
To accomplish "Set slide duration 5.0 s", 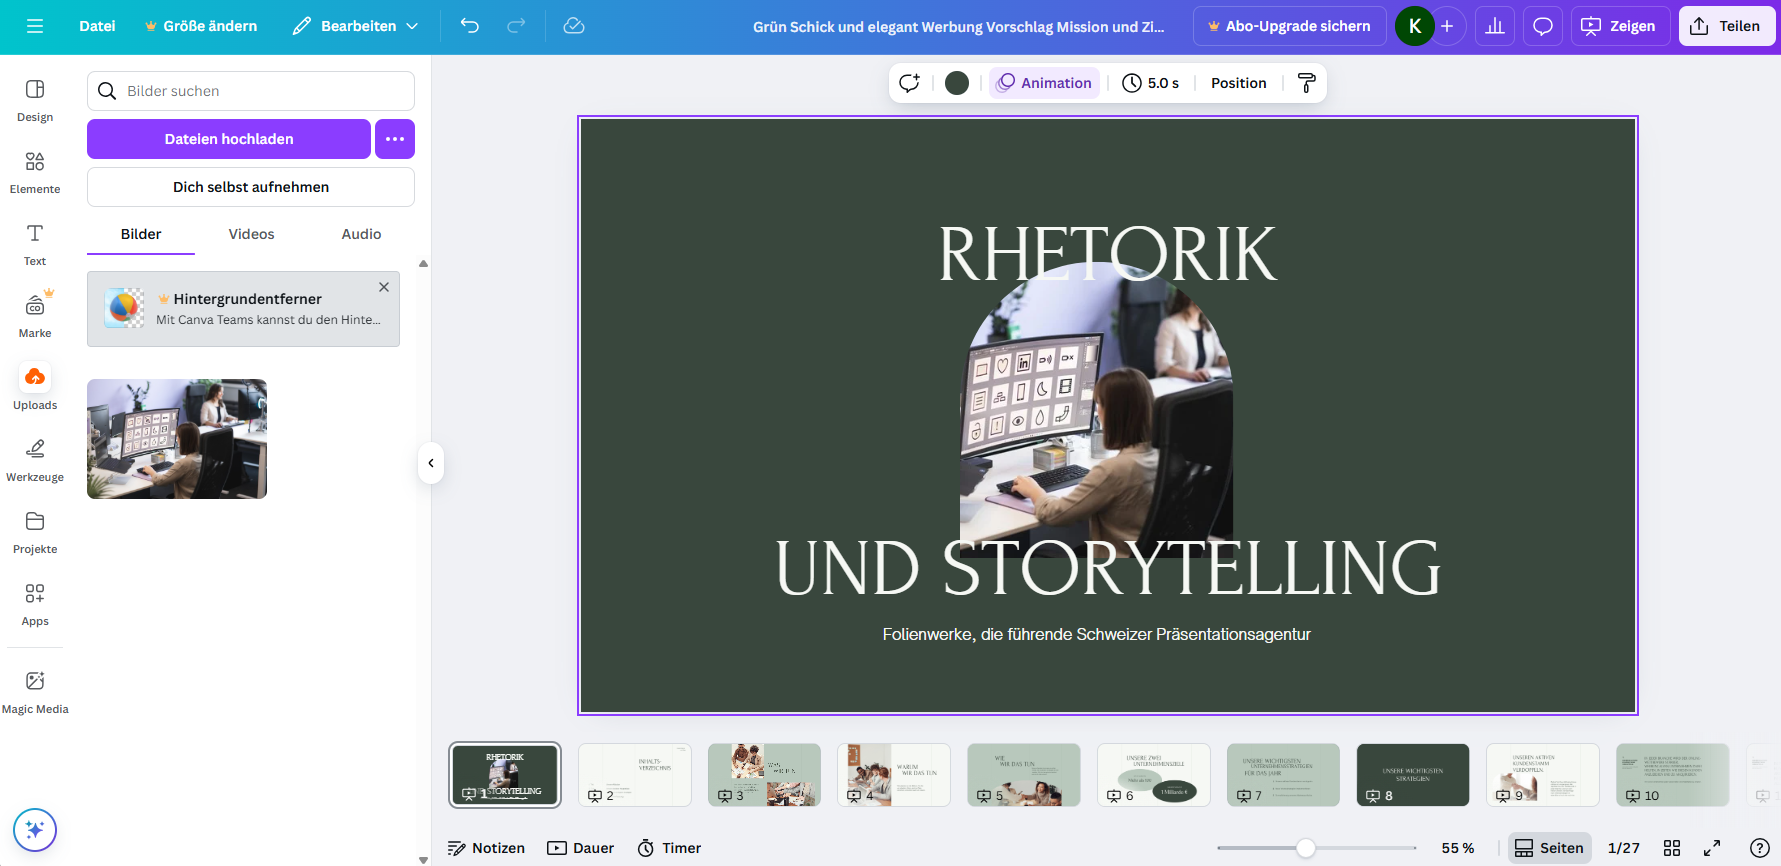I will pyautogui.click(x=1150, y=83).
